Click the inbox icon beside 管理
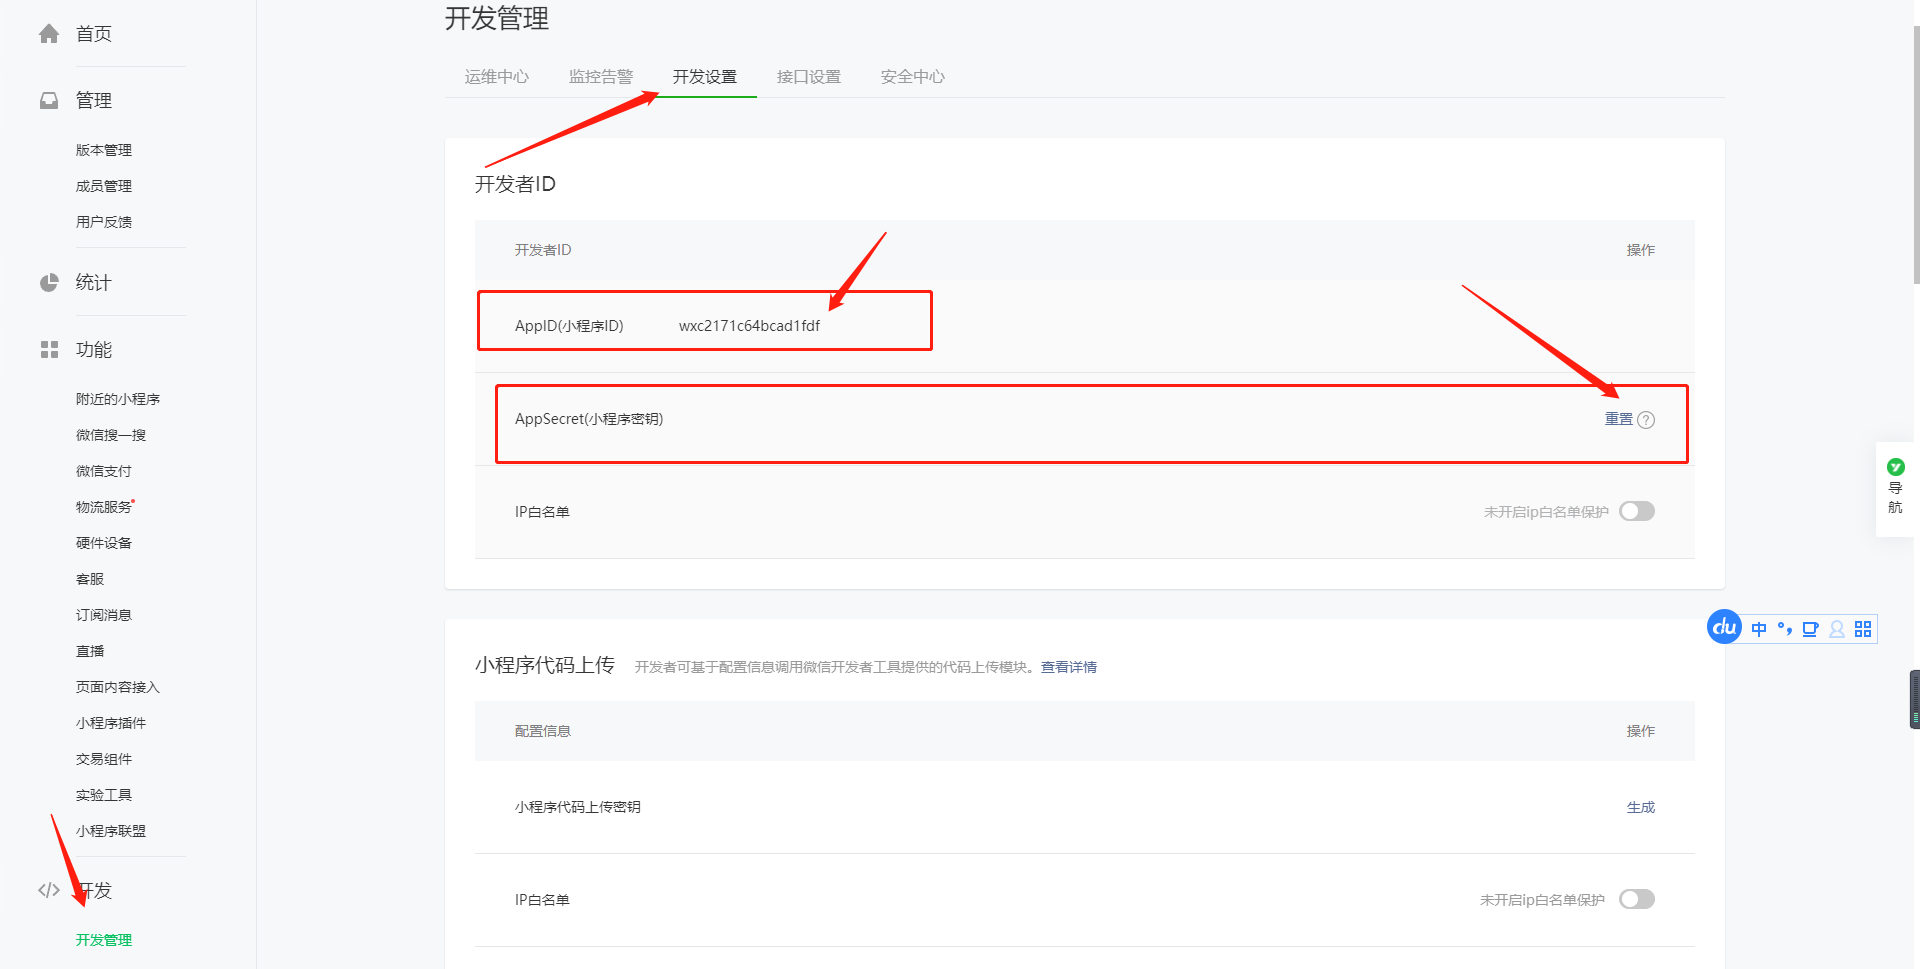The width and height of the screenshot is (1920, 969). coord(49,101)
